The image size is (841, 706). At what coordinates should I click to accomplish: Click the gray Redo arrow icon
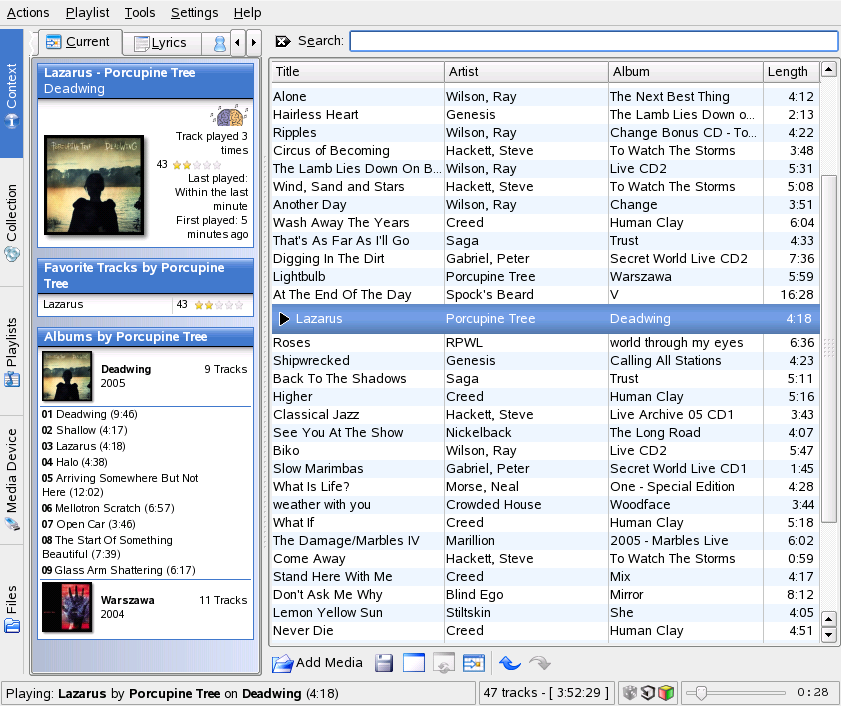[540, 662]
